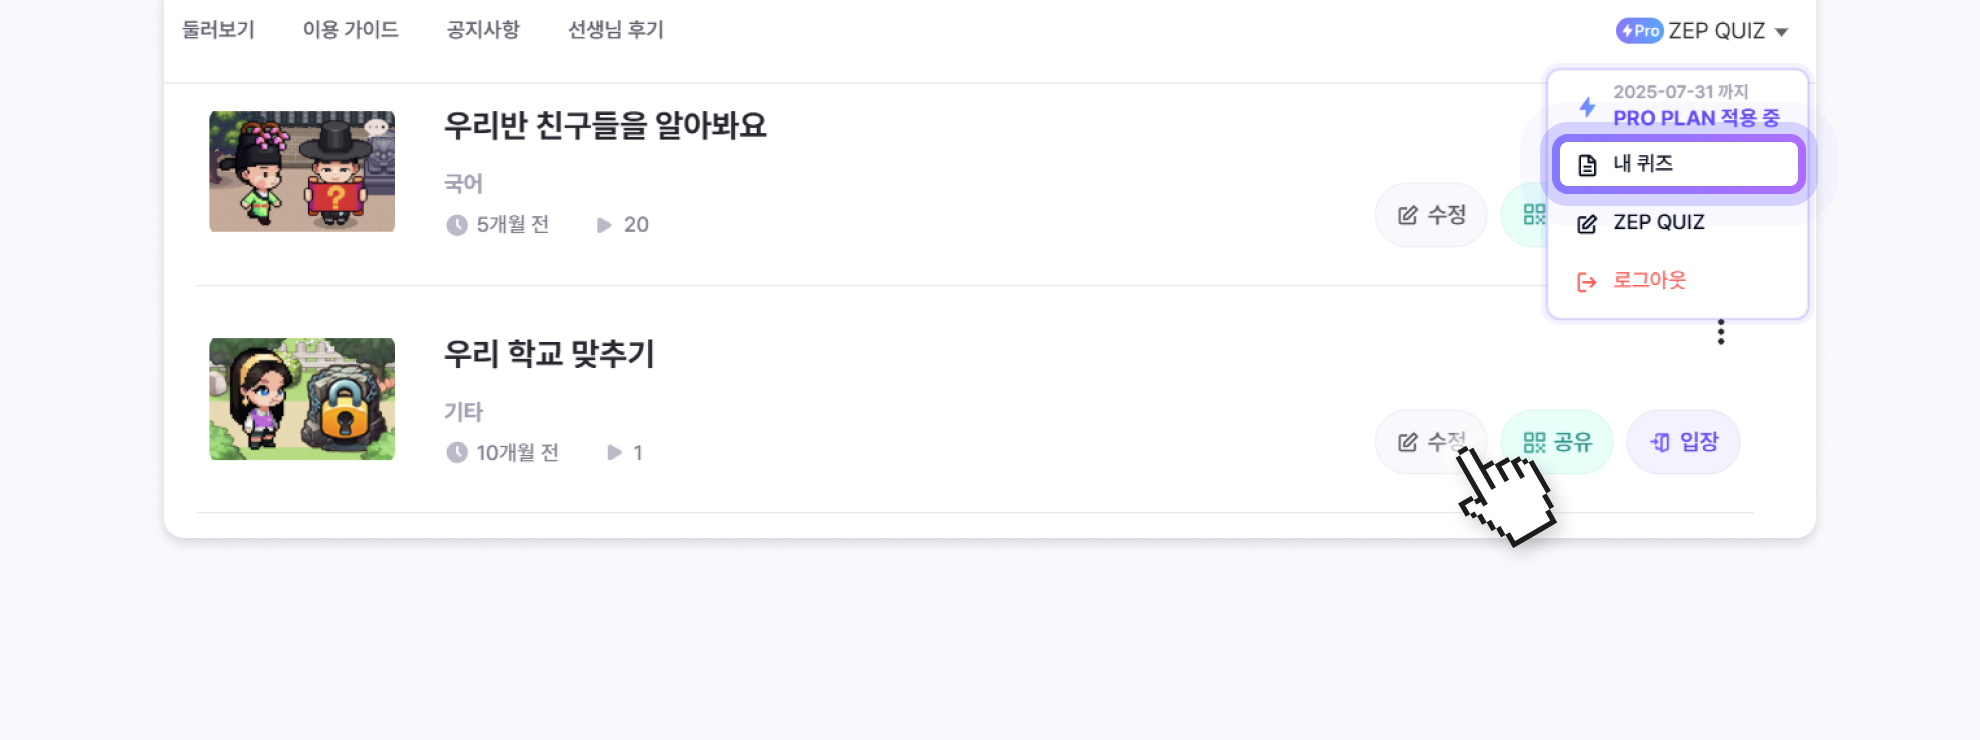1980x740 pixels.
Task: Click 수정 button for 우리반 친구들을 알아봐요
Action: (1431, 215)
